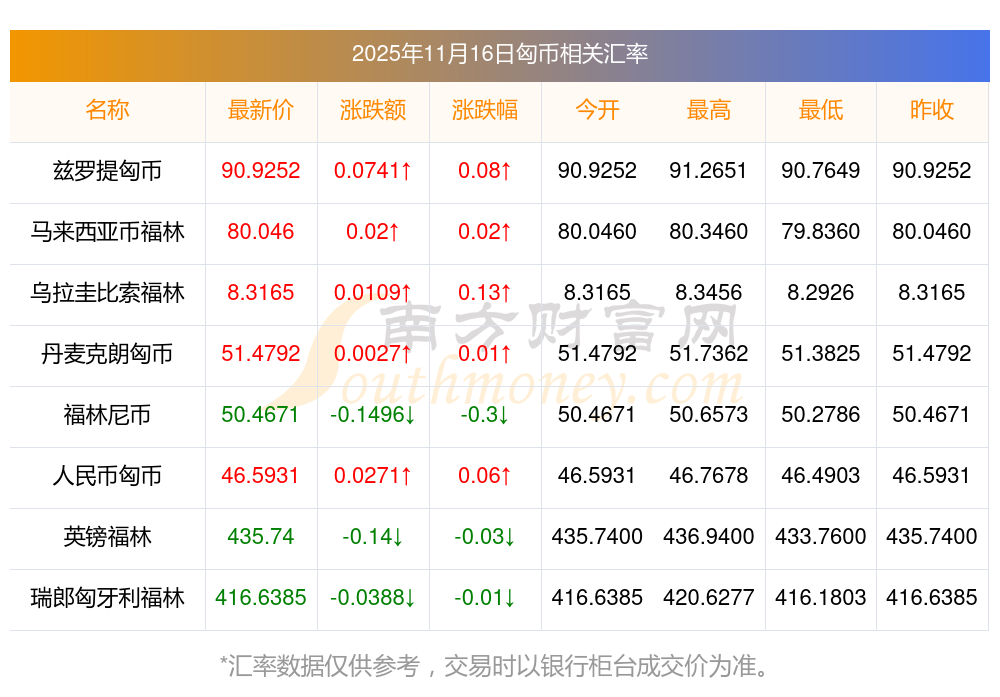Click the 最新价 column header
1000x697 pixels.
tap(261, 110)
